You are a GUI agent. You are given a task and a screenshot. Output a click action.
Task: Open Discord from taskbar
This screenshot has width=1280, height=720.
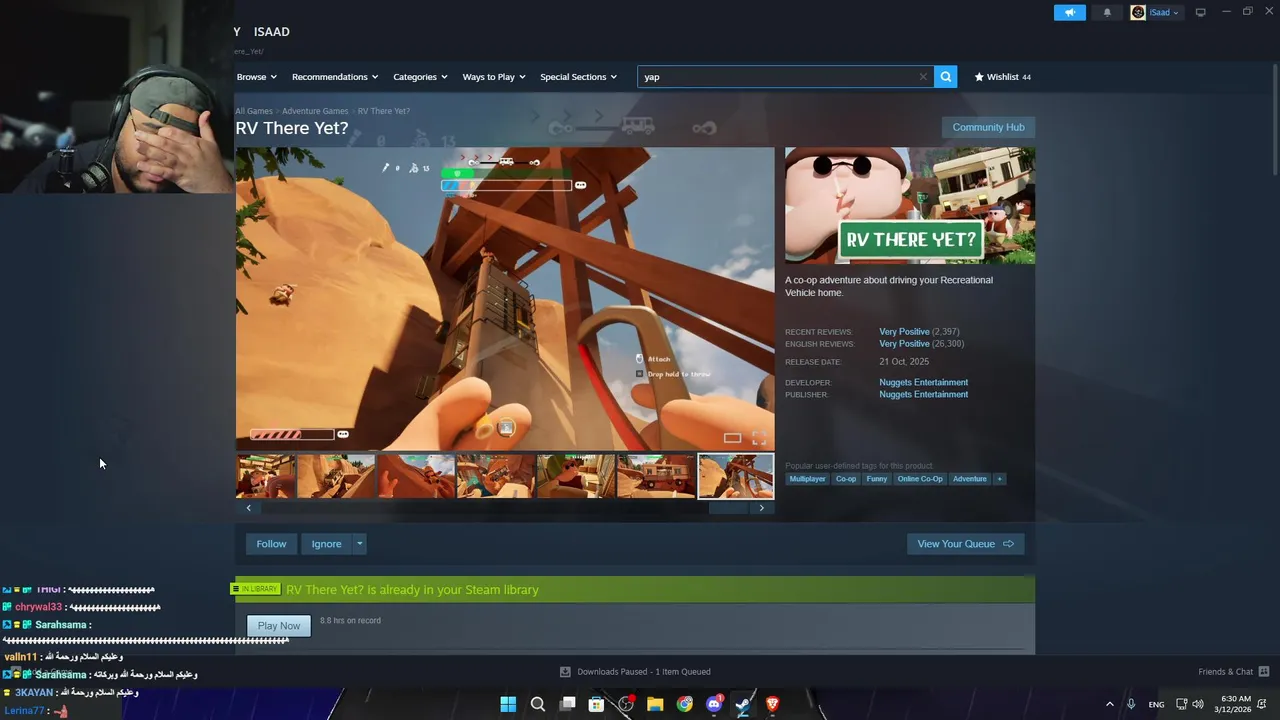tap(714, 704)
